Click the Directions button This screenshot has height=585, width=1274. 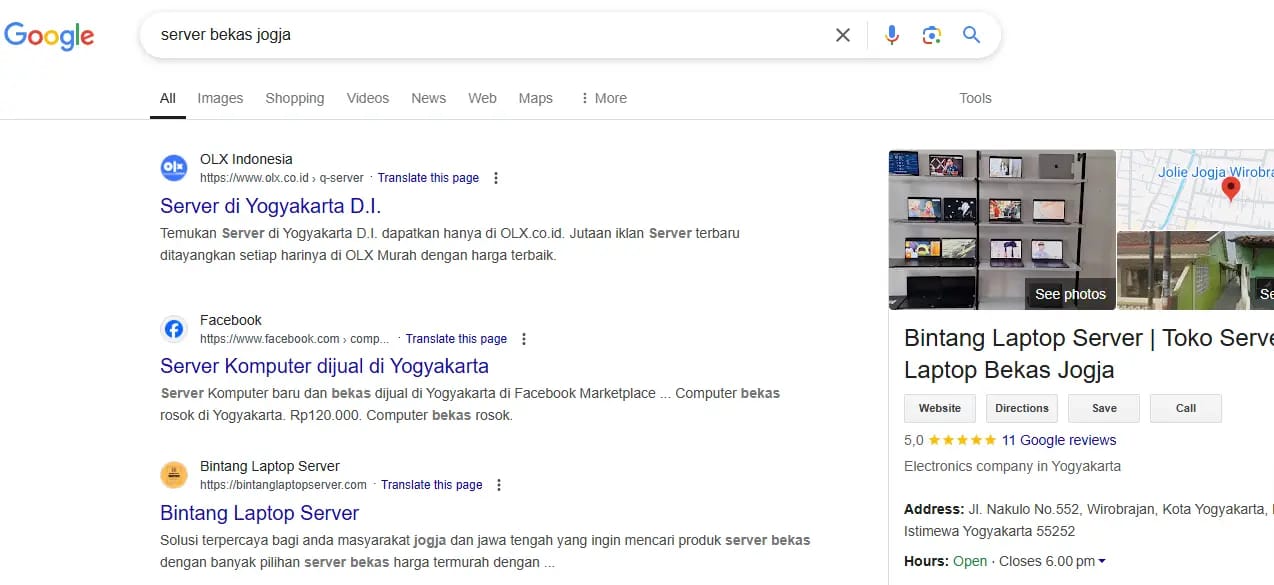[x=1022, y=408]
